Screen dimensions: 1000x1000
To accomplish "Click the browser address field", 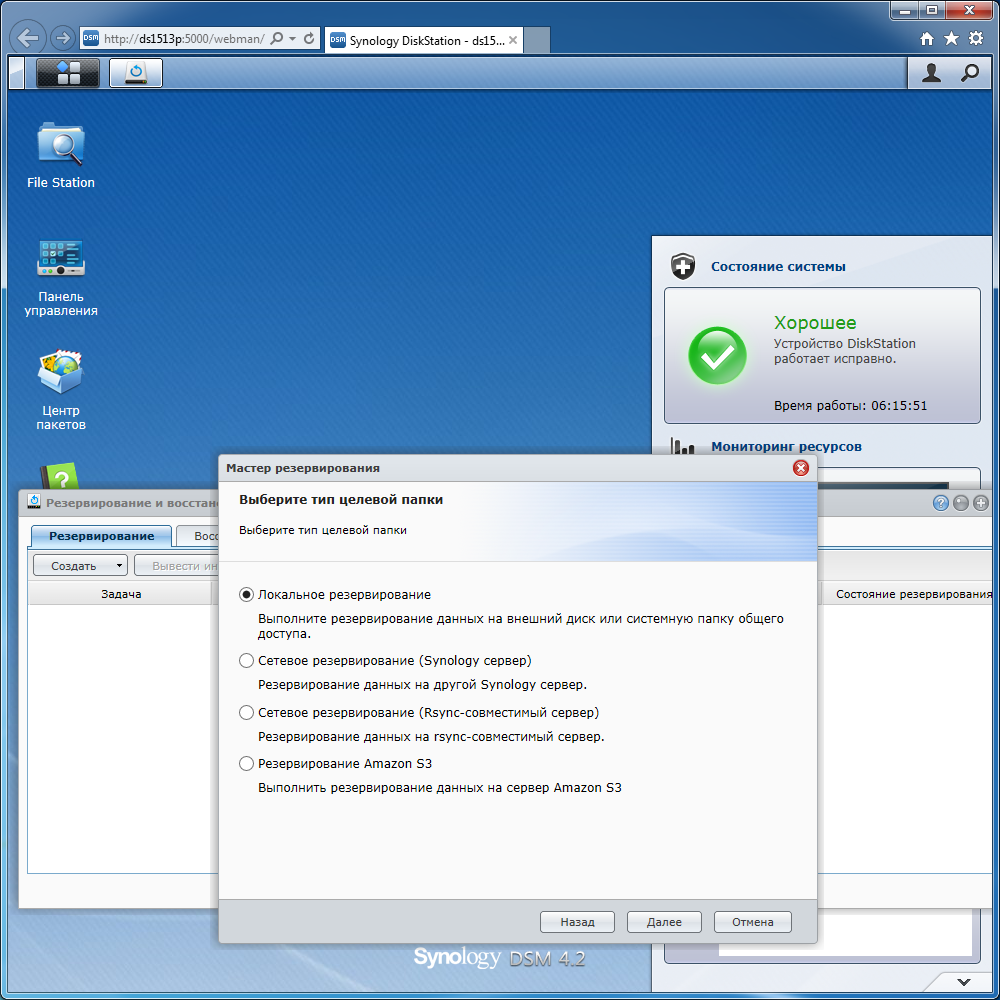I will [184, 38].
